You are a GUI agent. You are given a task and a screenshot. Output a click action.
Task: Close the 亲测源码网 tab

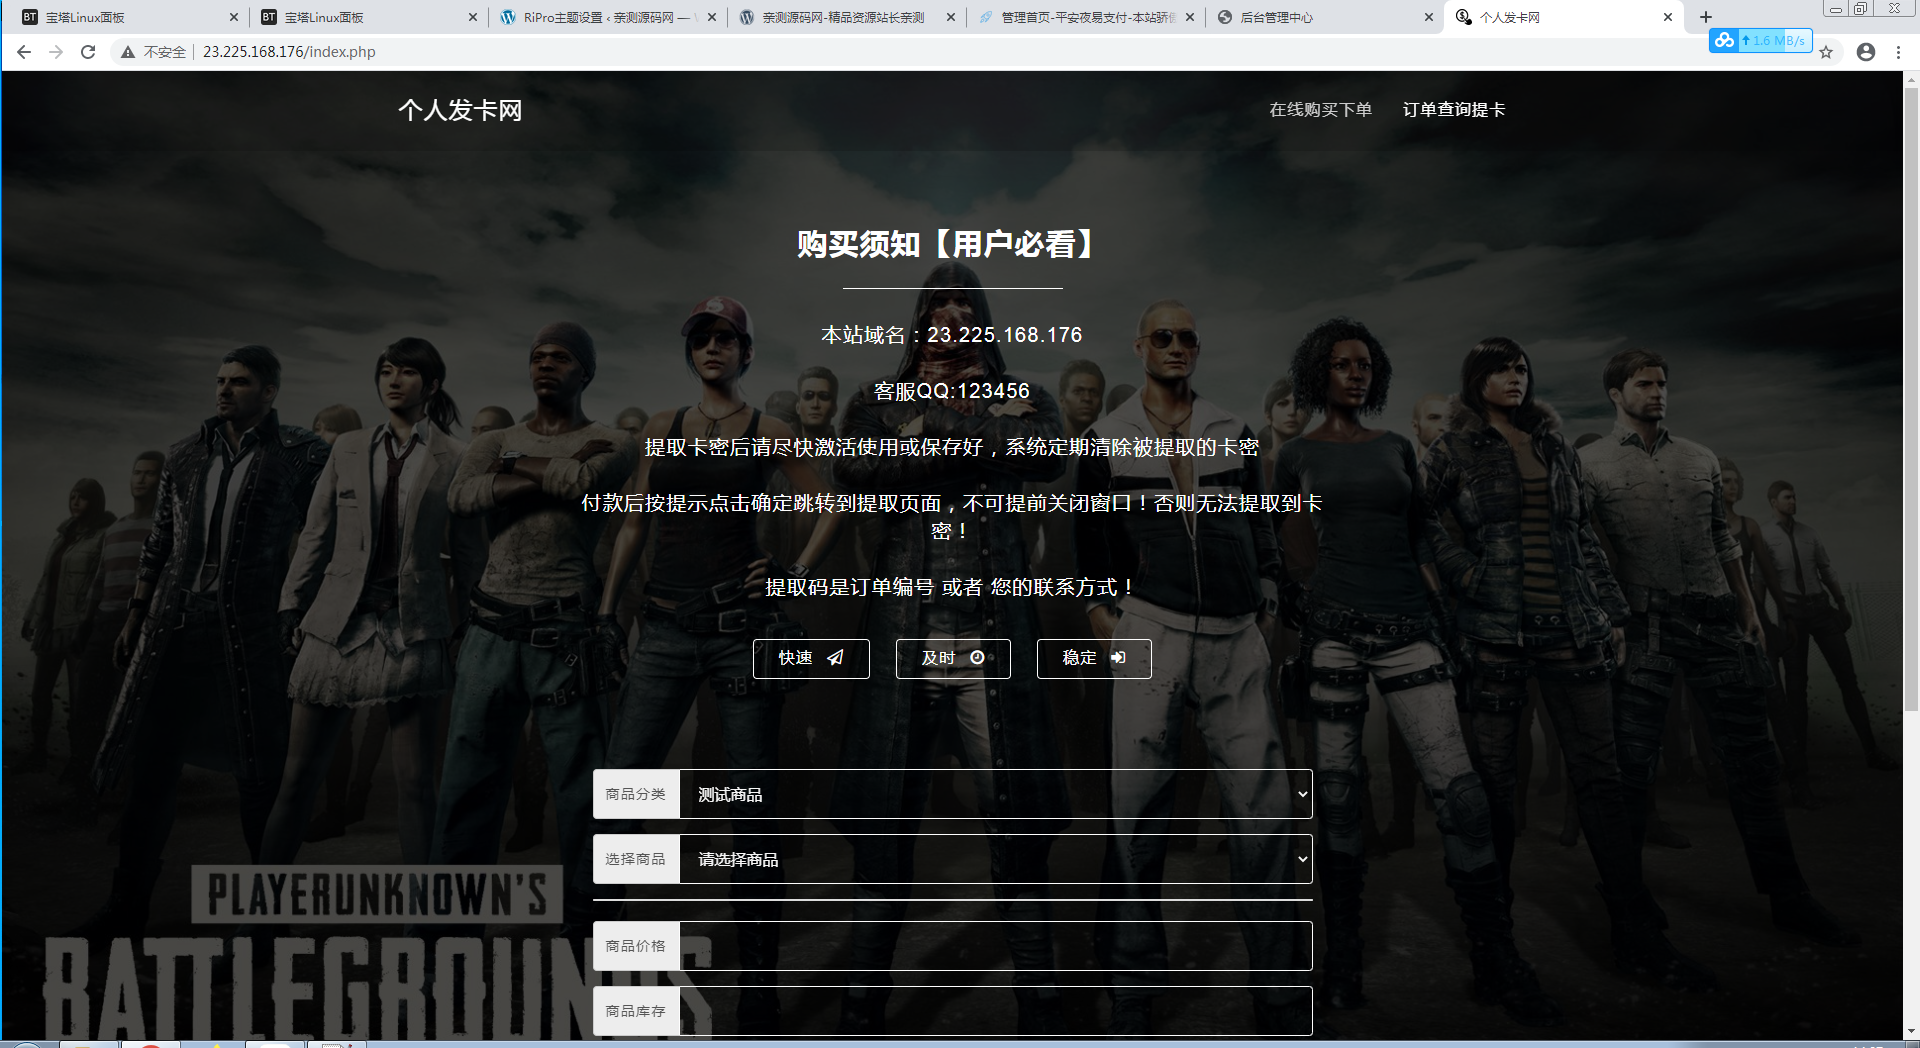coord(950,17)
